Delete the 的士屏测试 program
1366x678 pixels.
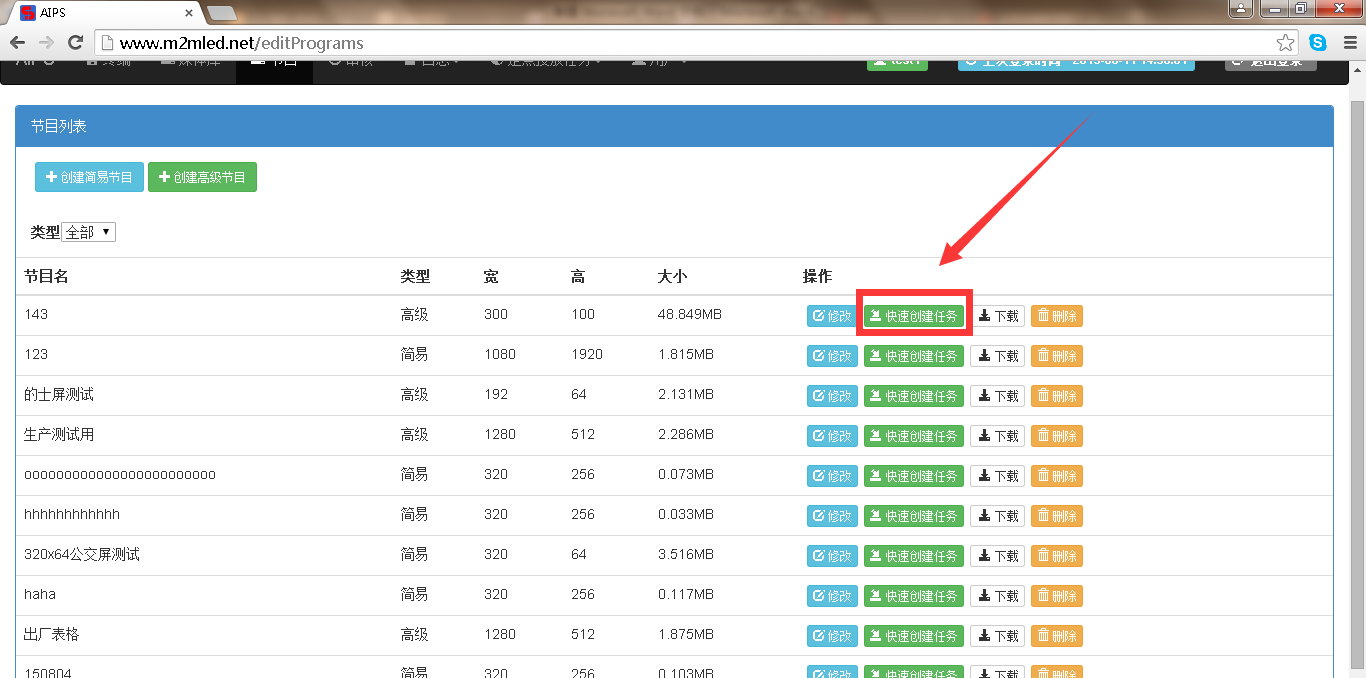click(1057, 396)
